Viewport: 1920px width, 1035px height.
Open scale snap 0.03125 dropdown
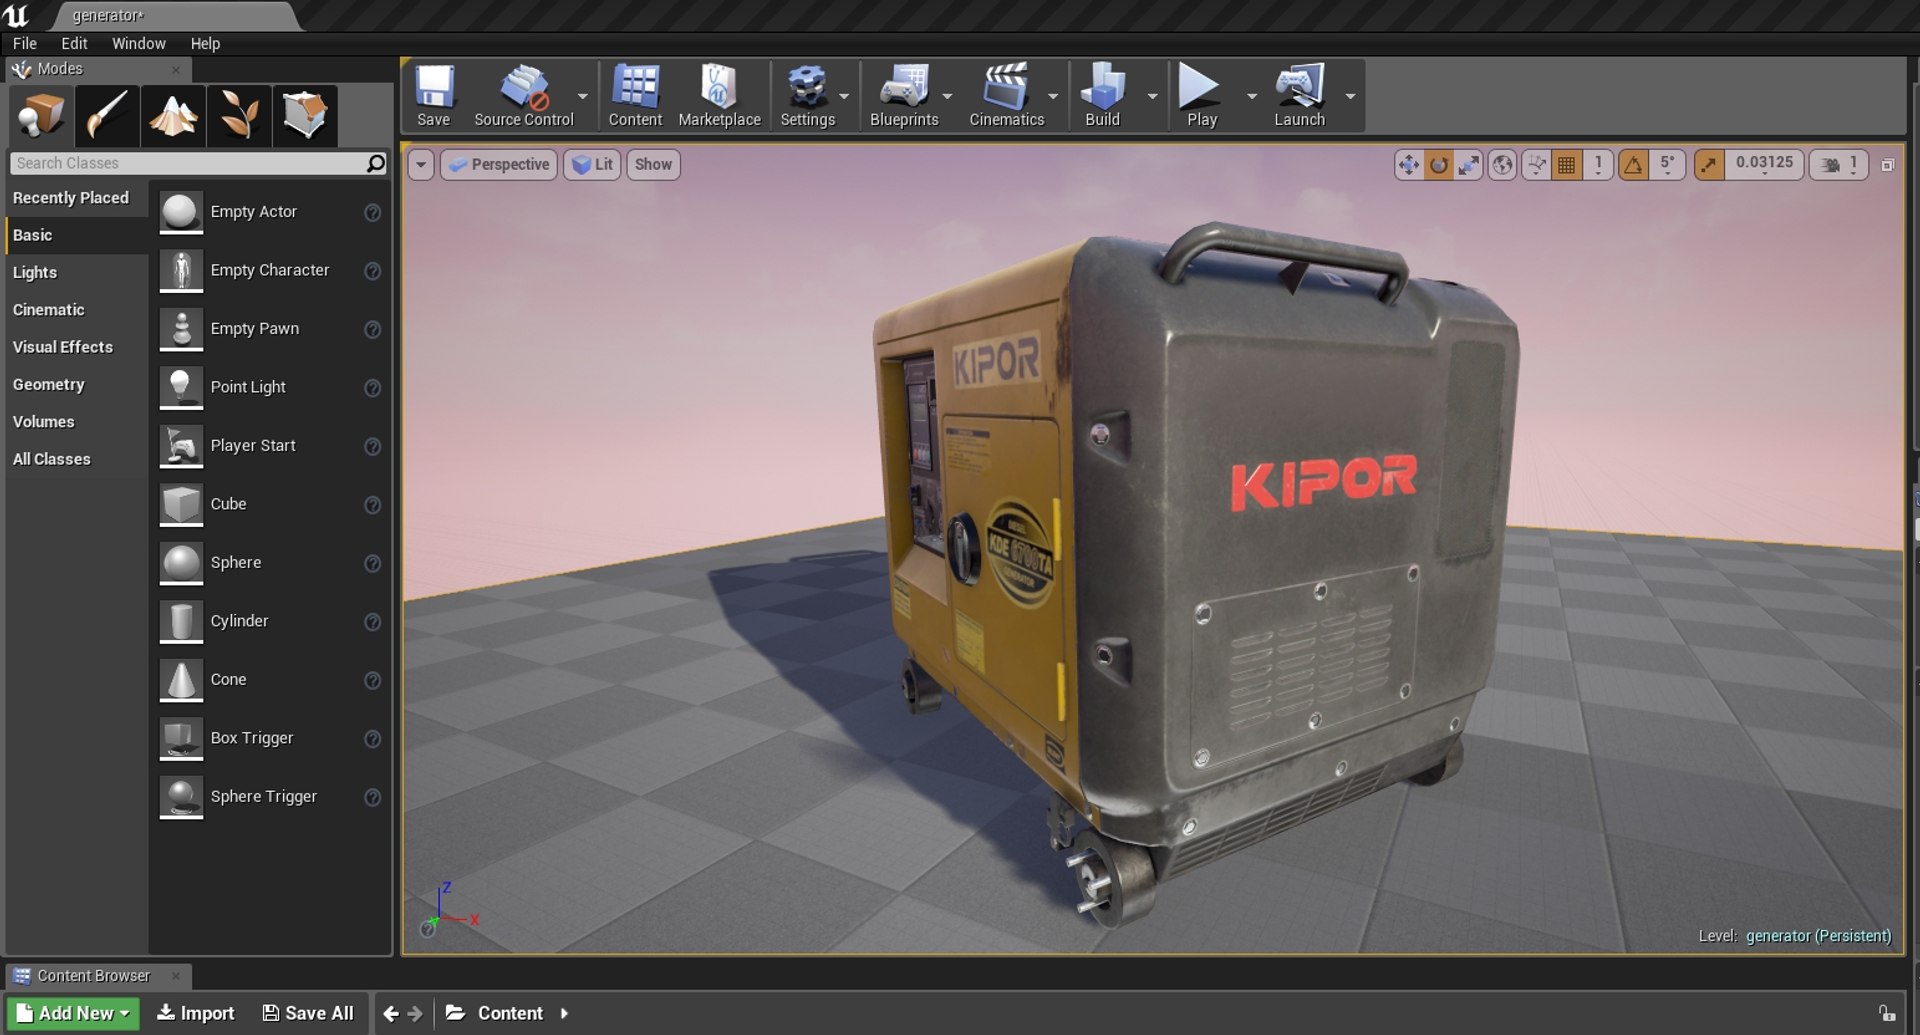point(1764,165)
